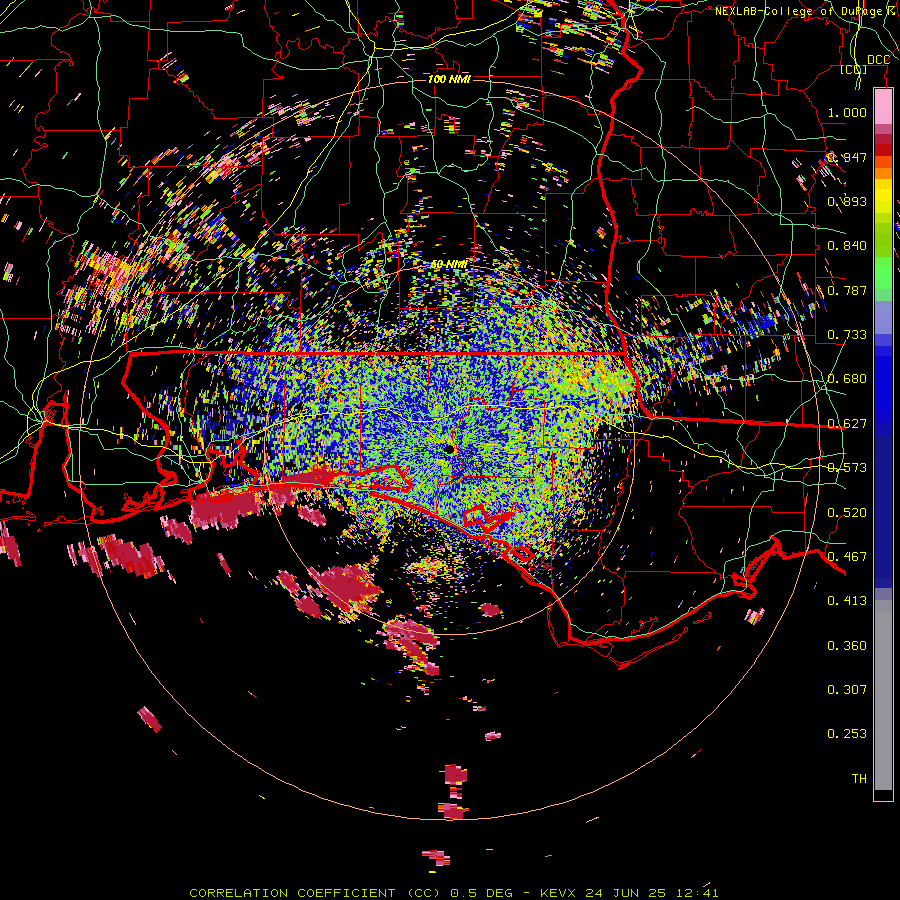The height and width of the screenshot is (900, 900).
Task: Click the TH label below the scale
Action: click(x=859, y=779)
